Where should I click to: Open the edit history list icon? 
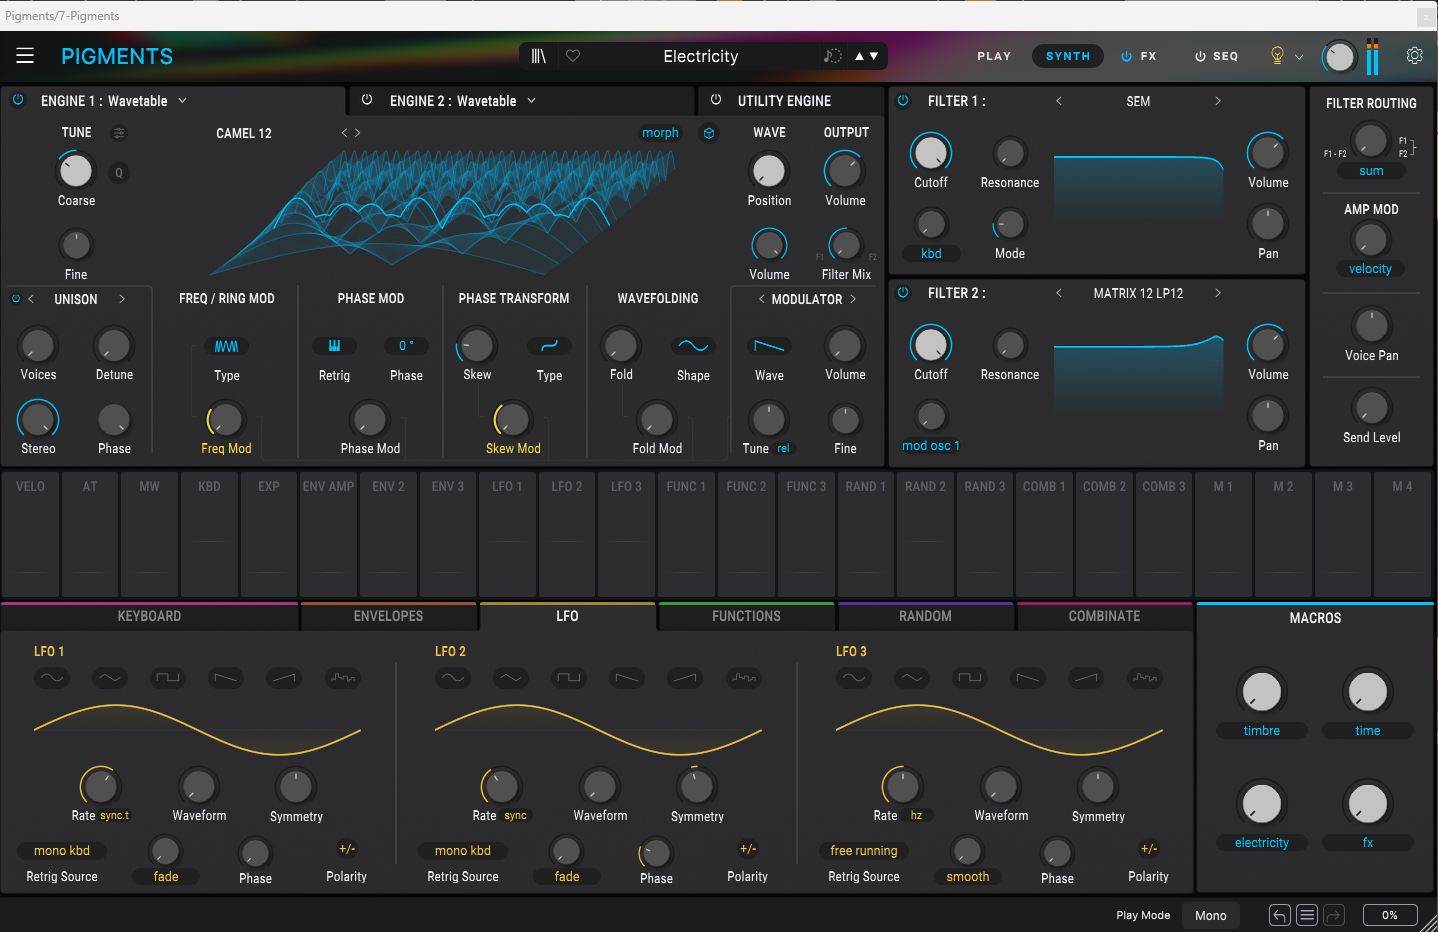(x=1306, y=915)
